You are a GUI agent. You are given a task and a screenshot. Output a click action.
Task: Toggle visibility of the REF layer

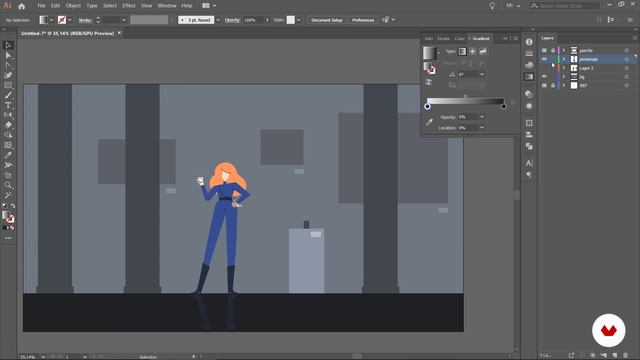(544, 85)
